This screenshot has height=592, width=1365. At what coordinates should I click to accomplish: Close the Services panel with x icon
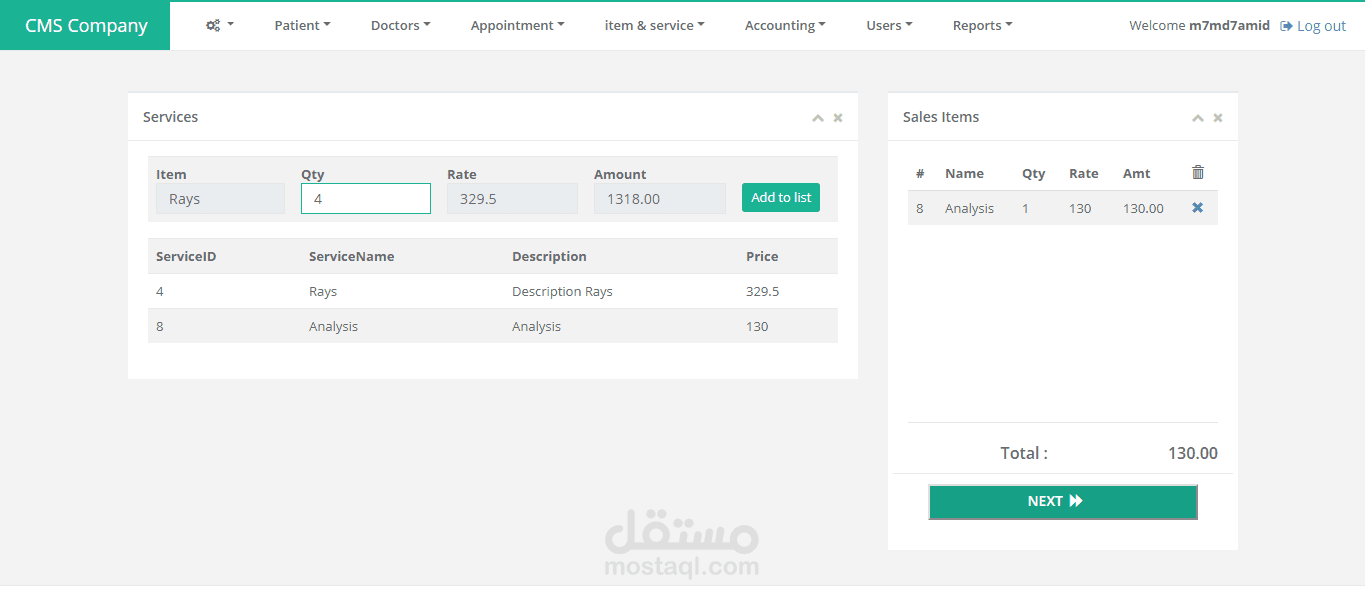pos(838,118)
